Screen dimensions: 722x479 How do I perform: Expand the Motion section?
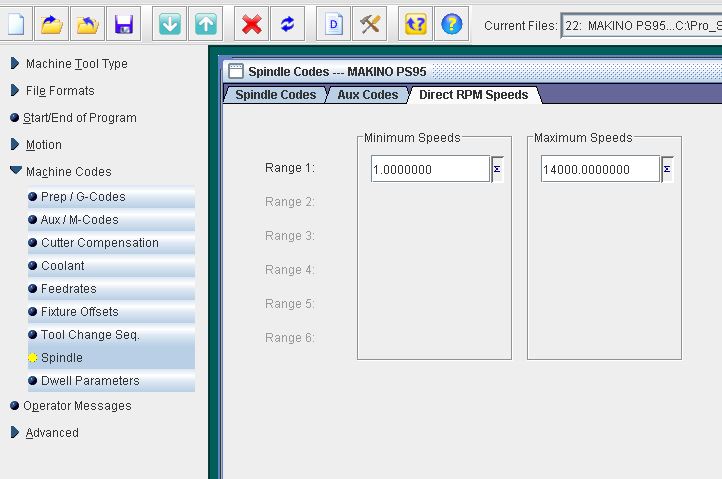click(x=15, y=144)
